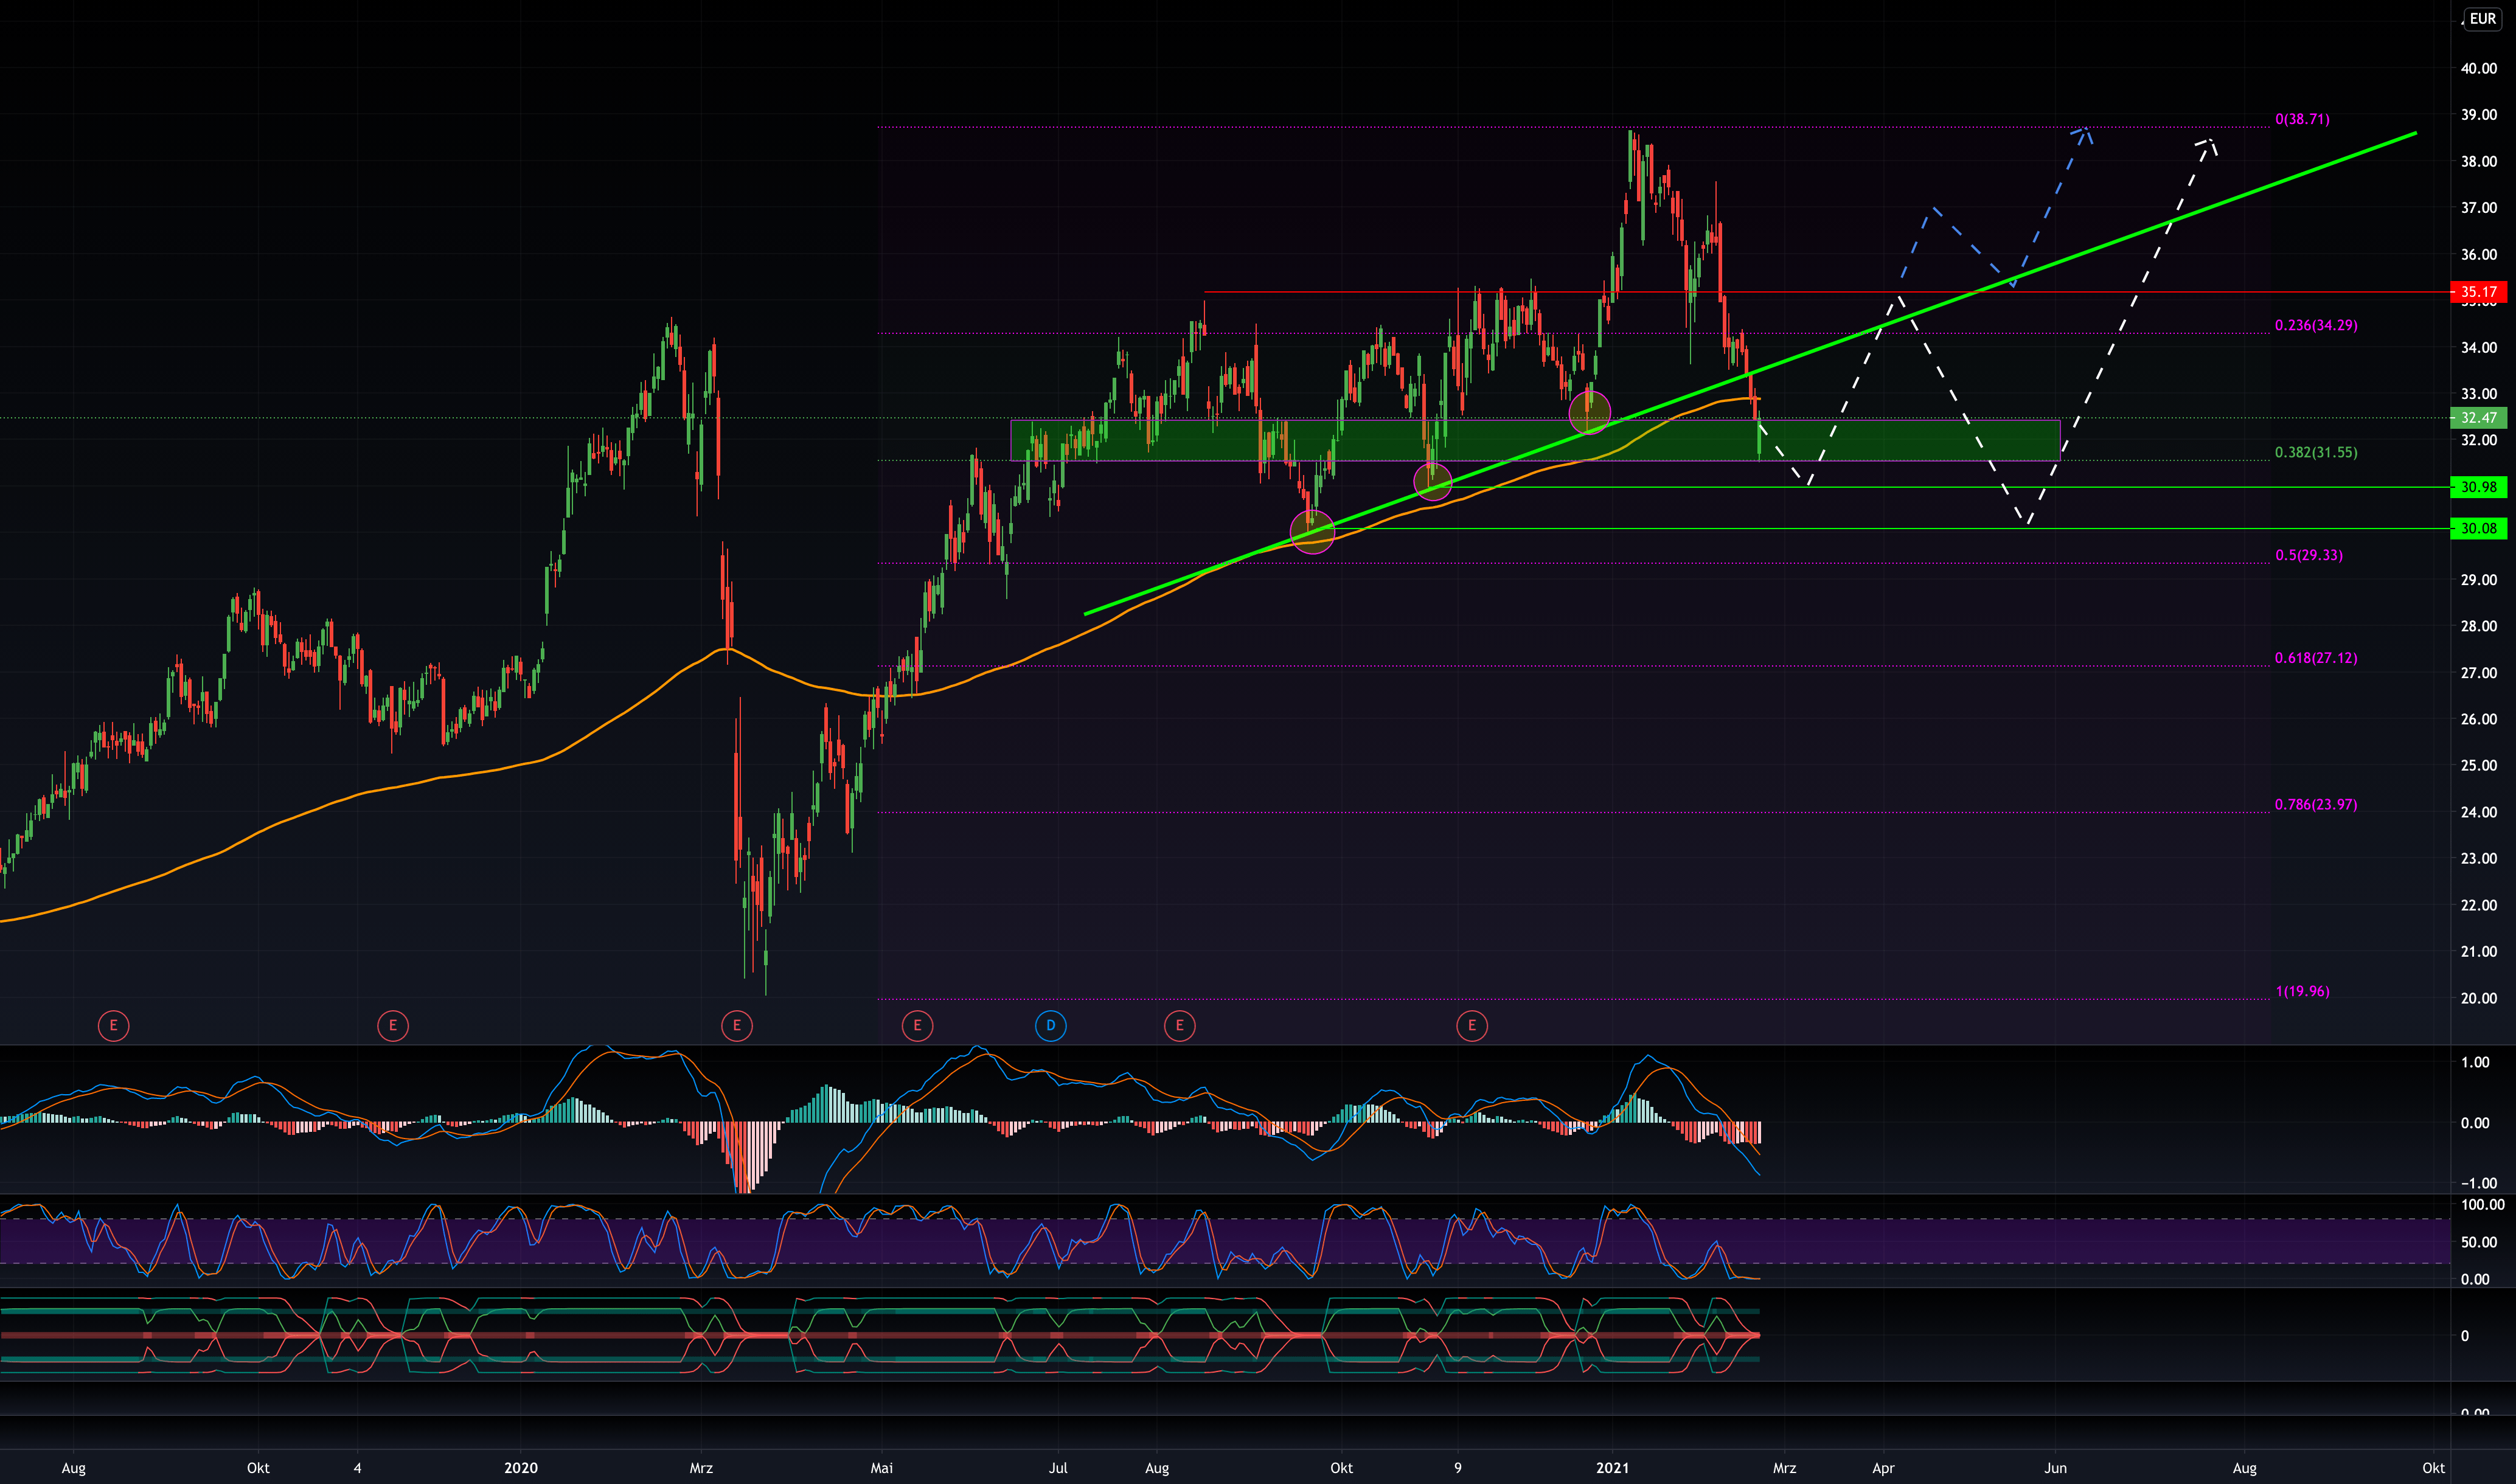Click the lowest pink circle marker on trendline
The image size is (2516, 1484).
(1312, 532)
